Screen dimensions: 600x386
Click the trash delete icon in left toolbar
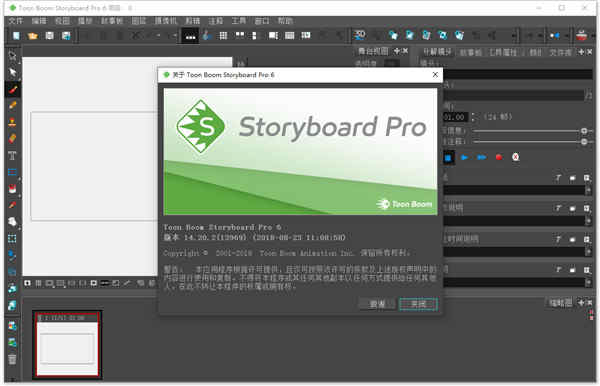(12, 359)
